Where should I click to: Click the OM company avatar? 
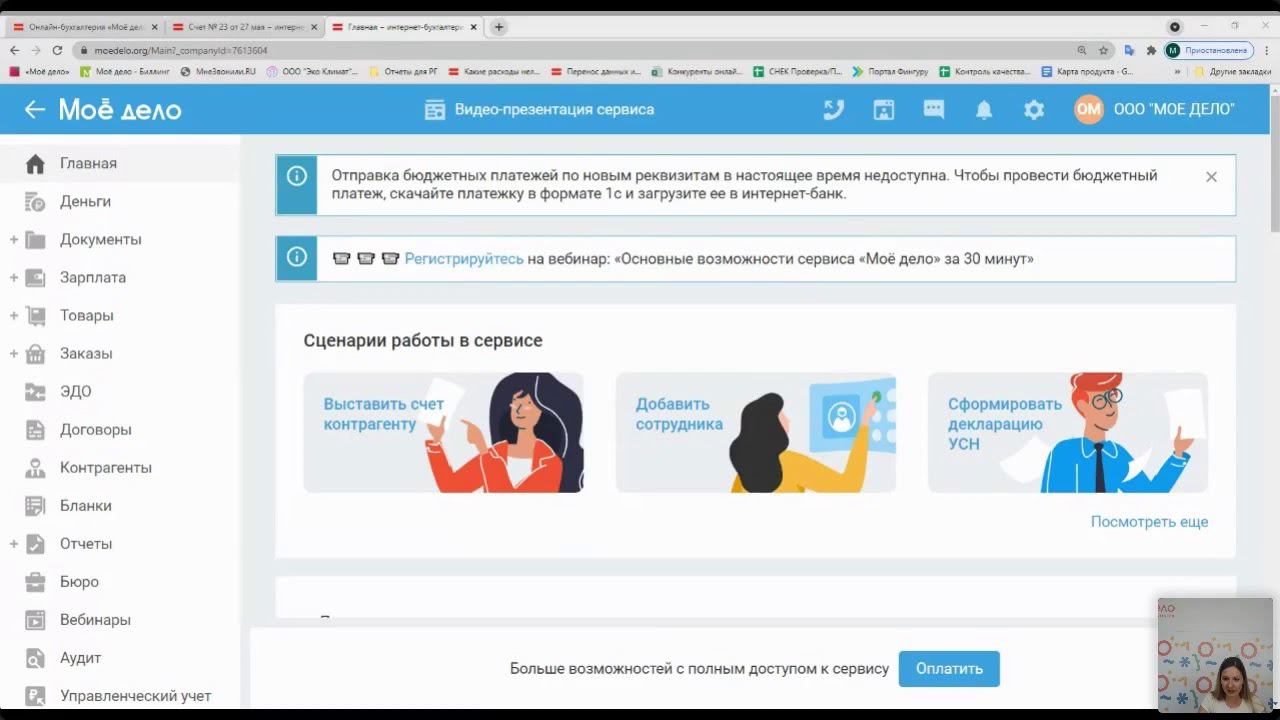coord(1089,110)
